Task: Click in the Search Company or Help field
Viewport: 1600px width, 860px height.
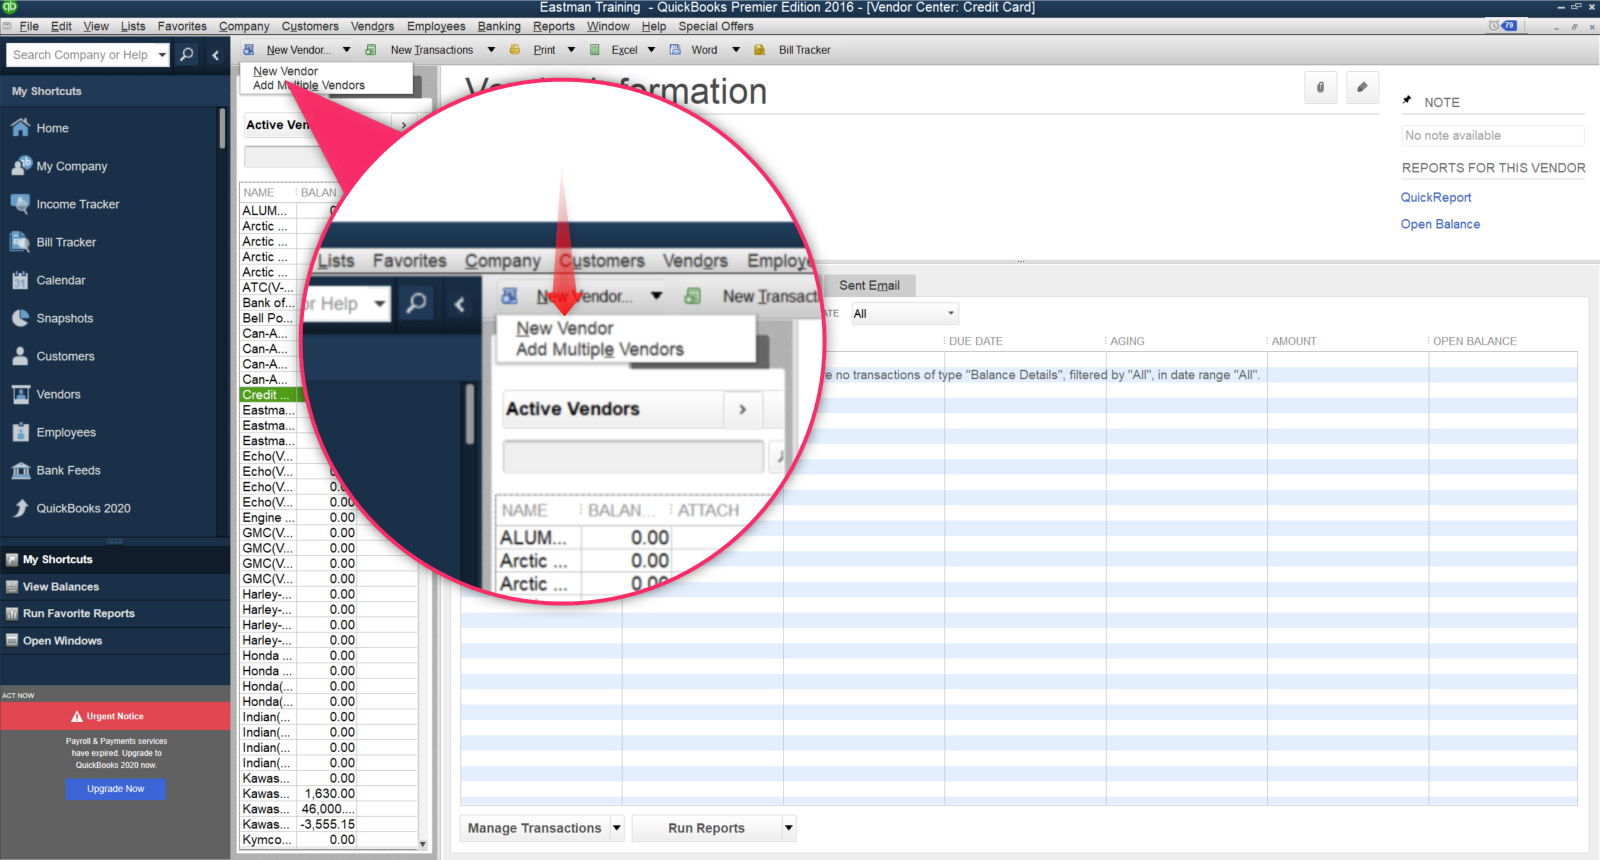Action: coord(80,55)
